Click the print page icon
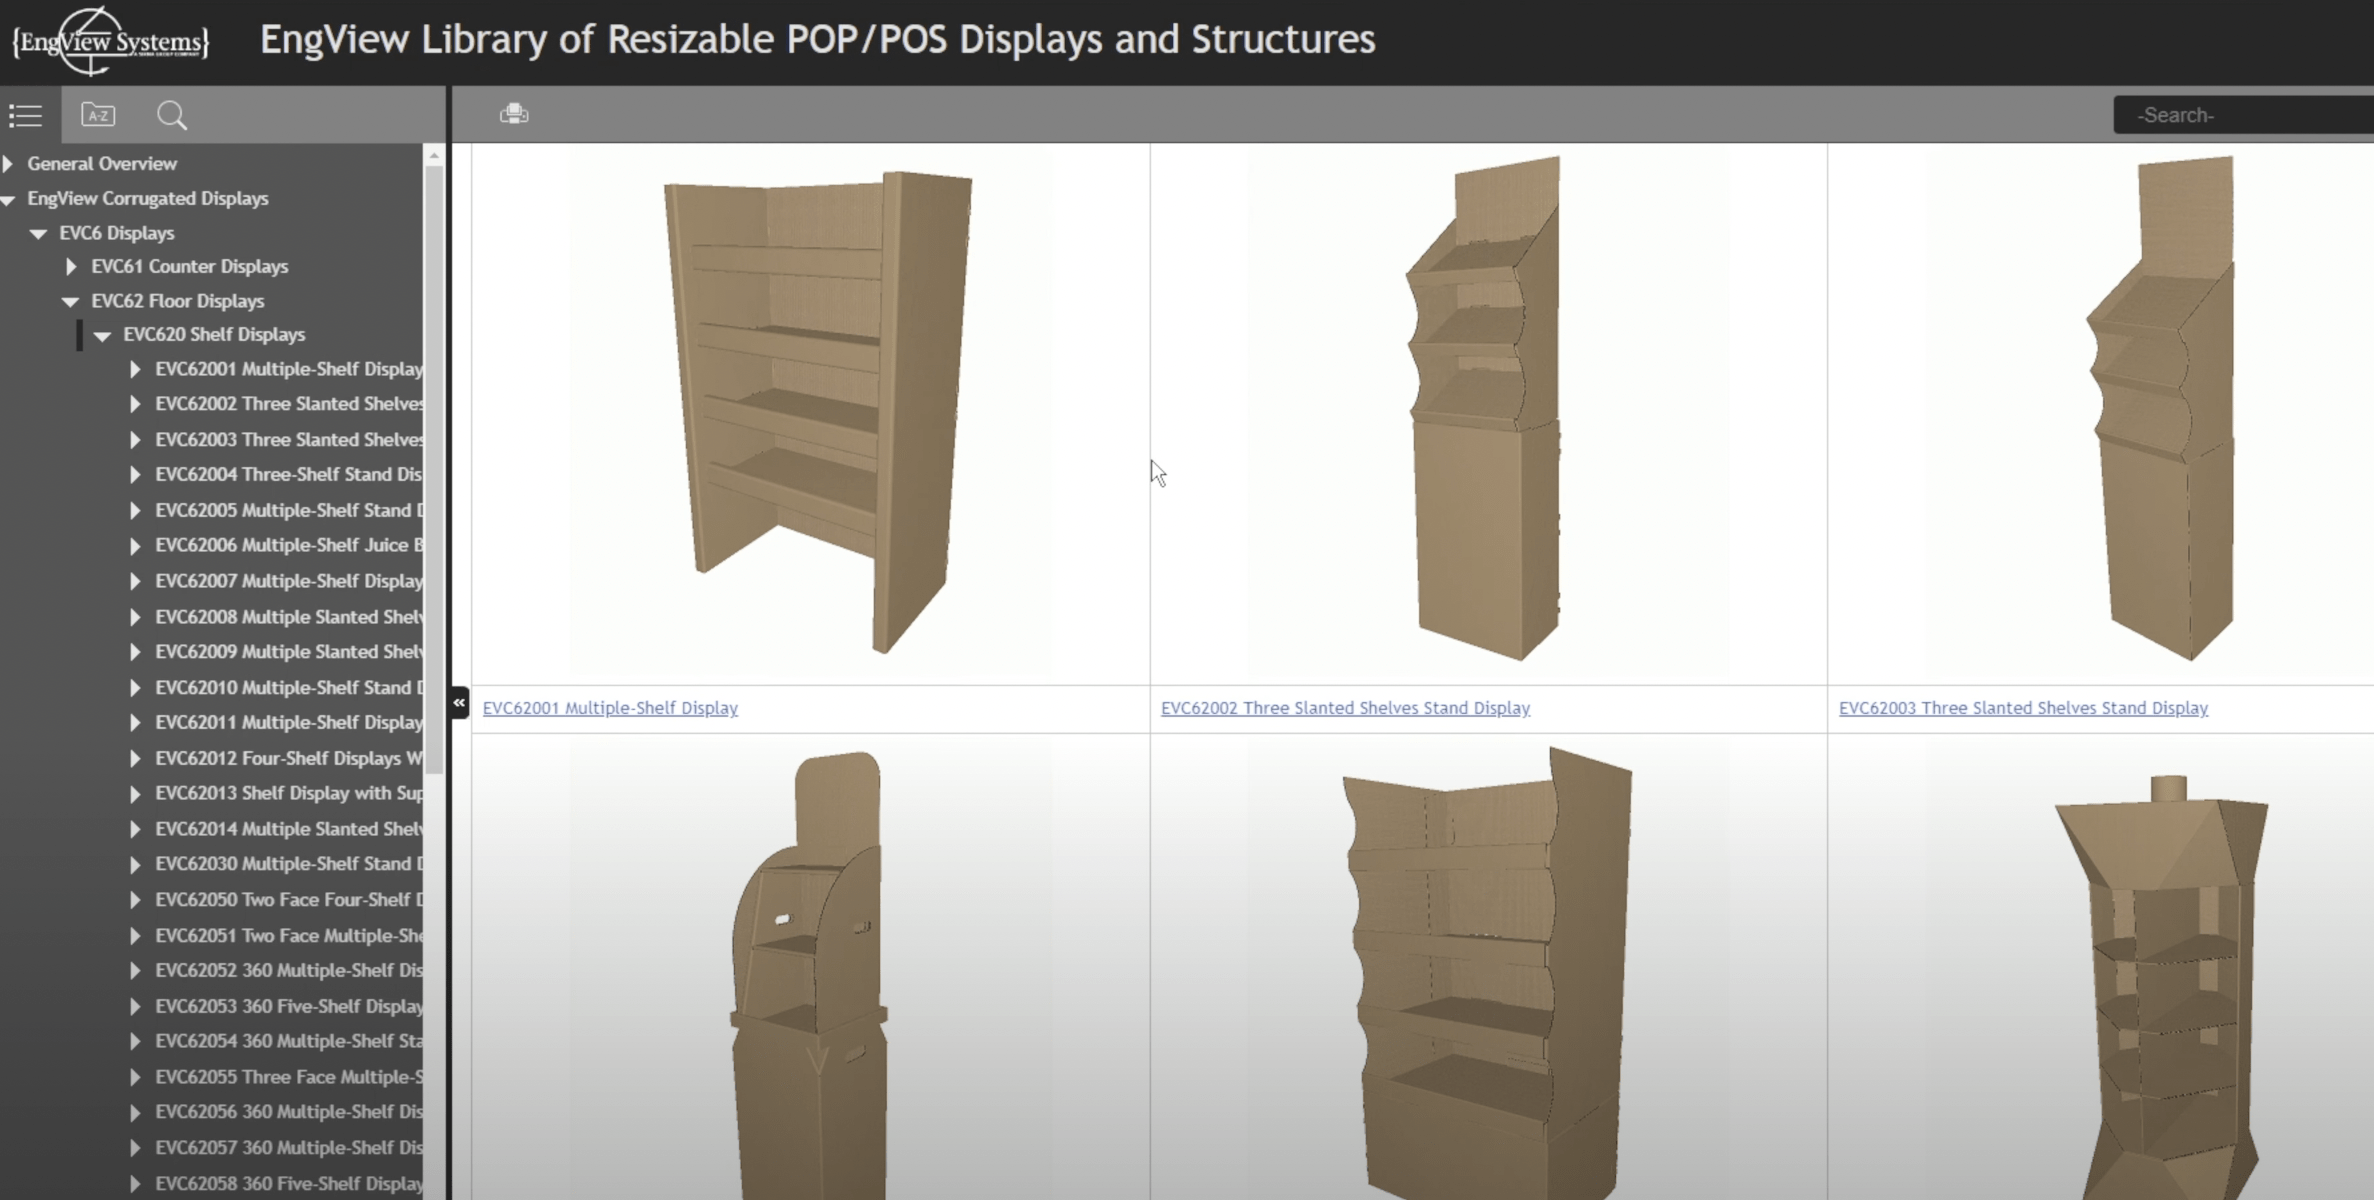The height and width of the screenshot is (1200, 2374). point(514,113)
